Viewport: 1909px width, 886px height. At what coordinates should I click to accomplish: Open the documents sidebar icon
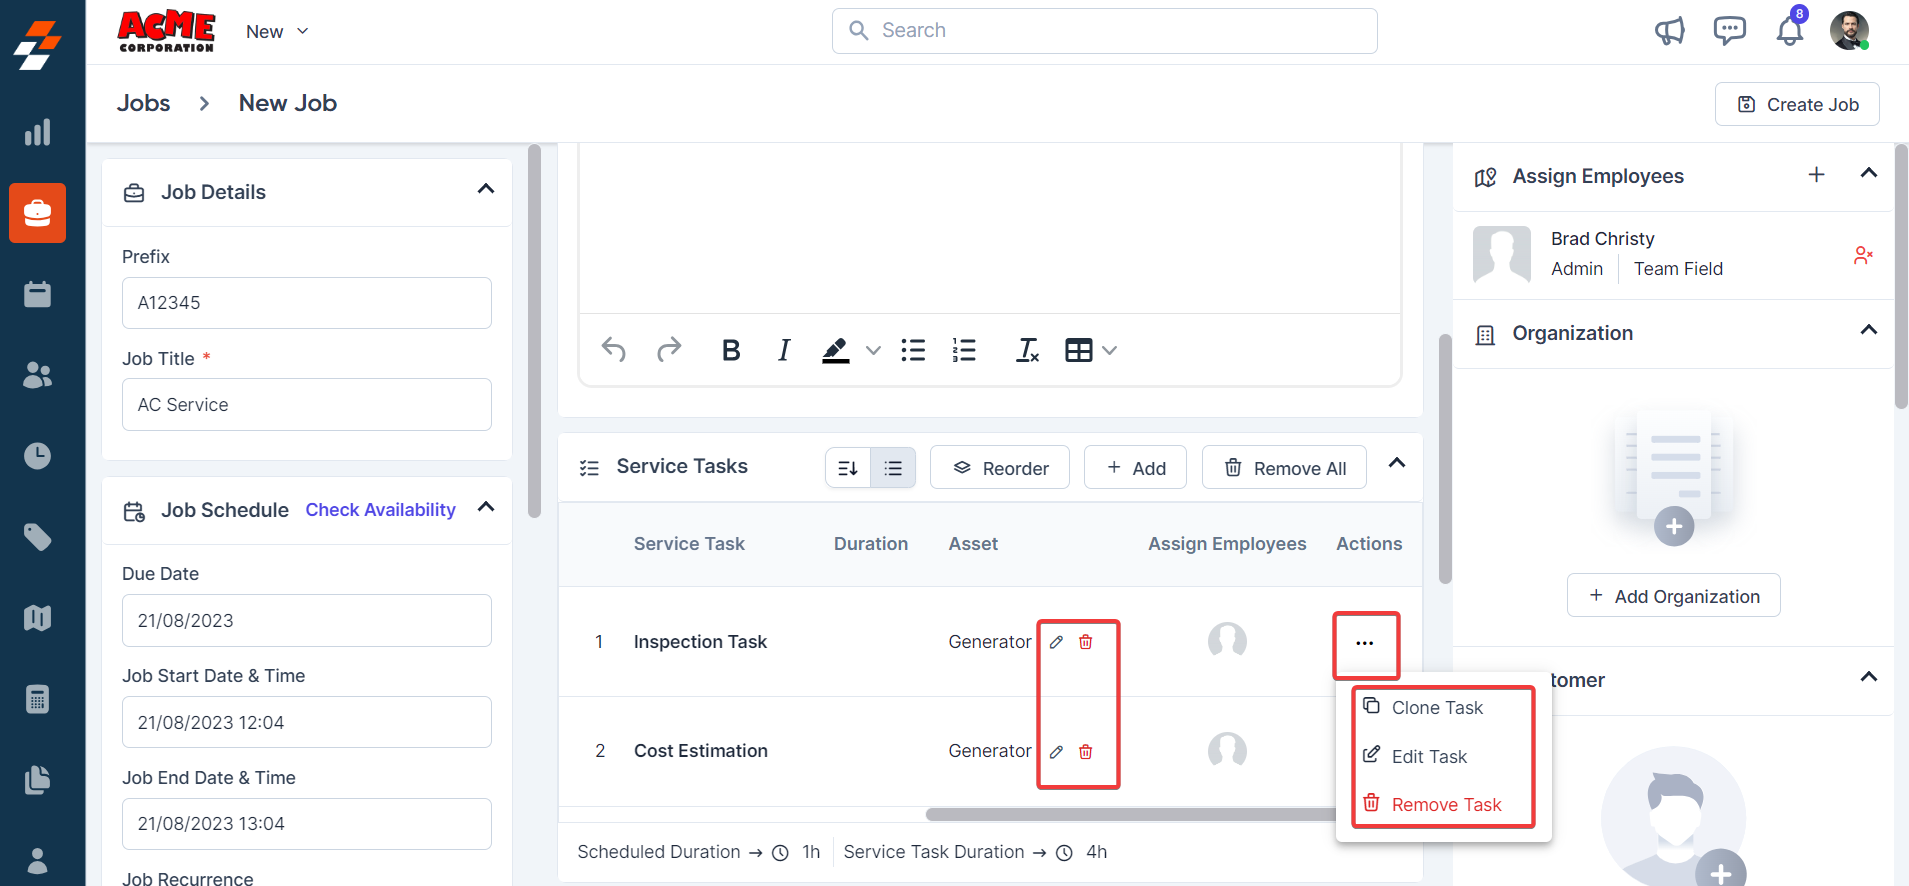click(x=37, y=780)
